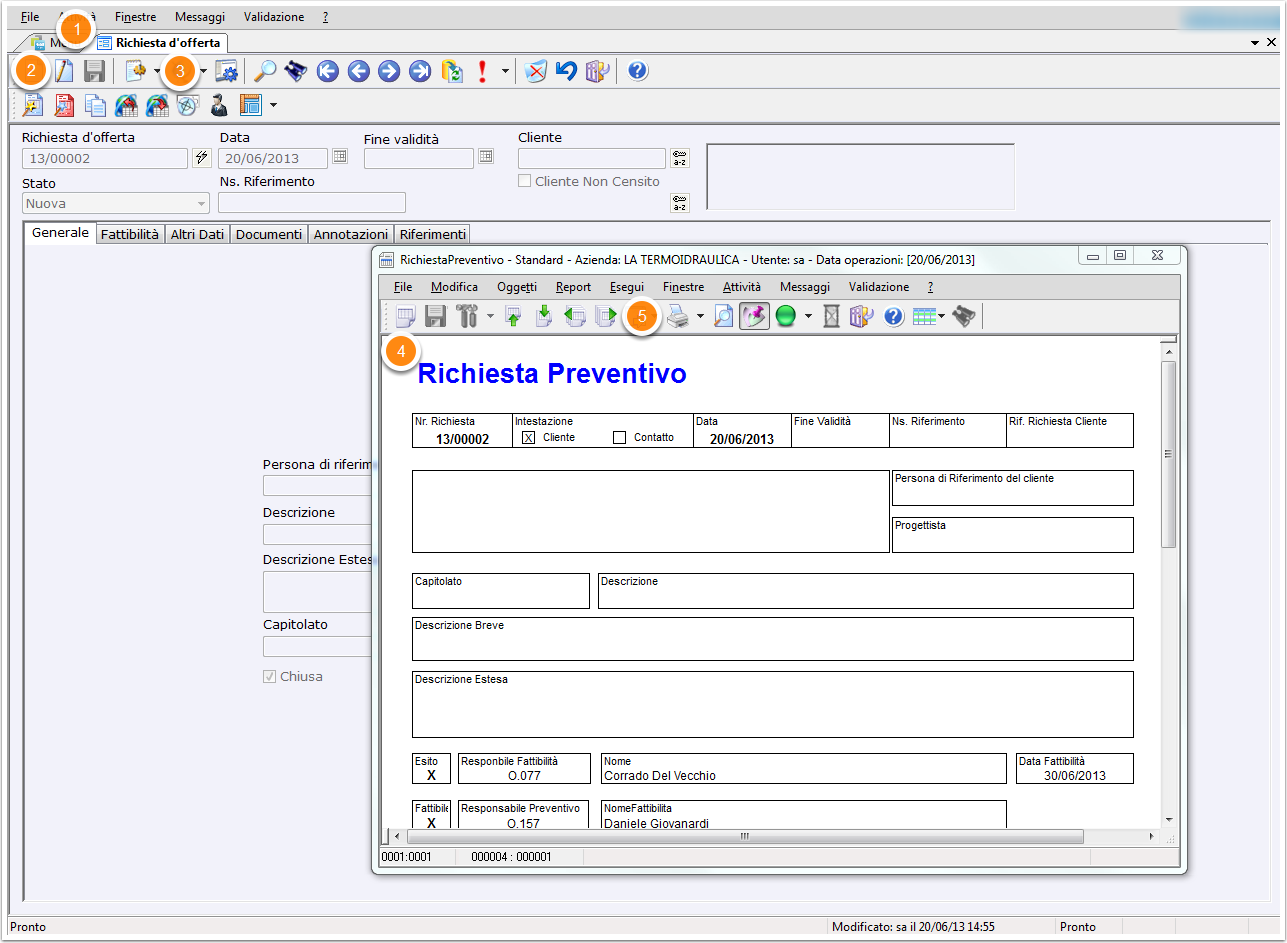Click the a-z lookup button beside Cliente field
The image size is (1287, 943).
click(679, 158)
